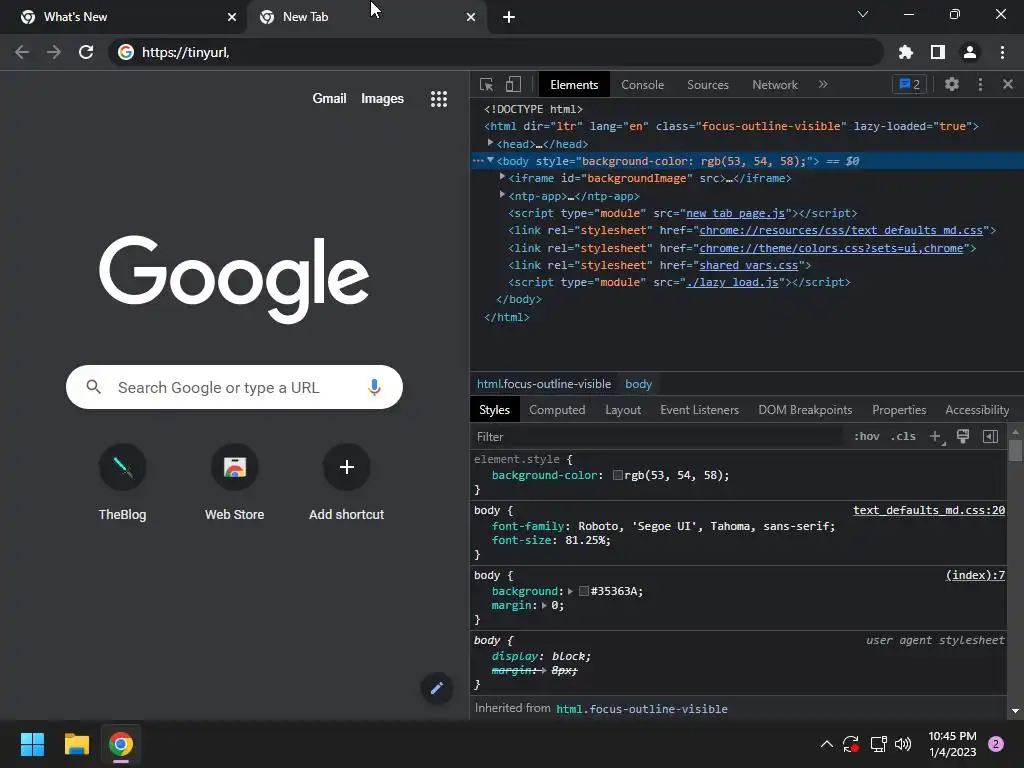Screen dimensions: 1024x768
Task: Collapse the body element node
Action: pyautogui.click(x=490, y=160)
